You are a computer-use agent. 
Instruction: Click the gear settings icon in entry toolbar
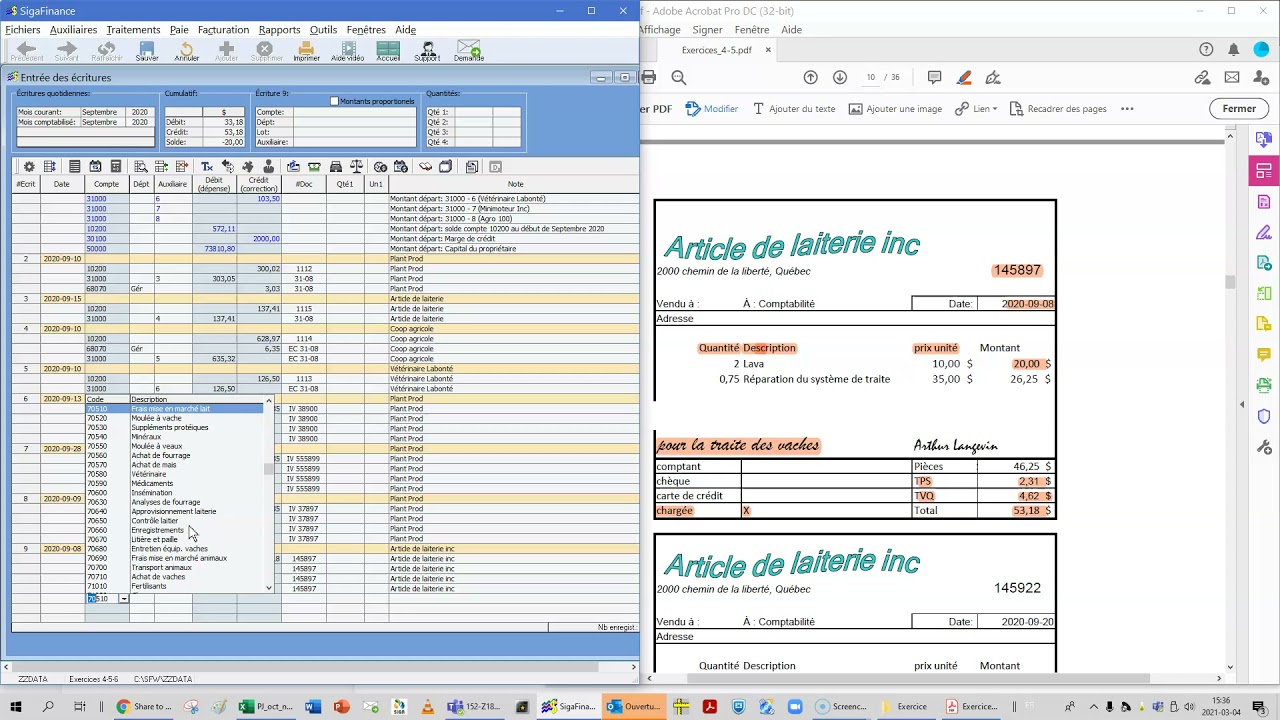[x=29, y=167]
